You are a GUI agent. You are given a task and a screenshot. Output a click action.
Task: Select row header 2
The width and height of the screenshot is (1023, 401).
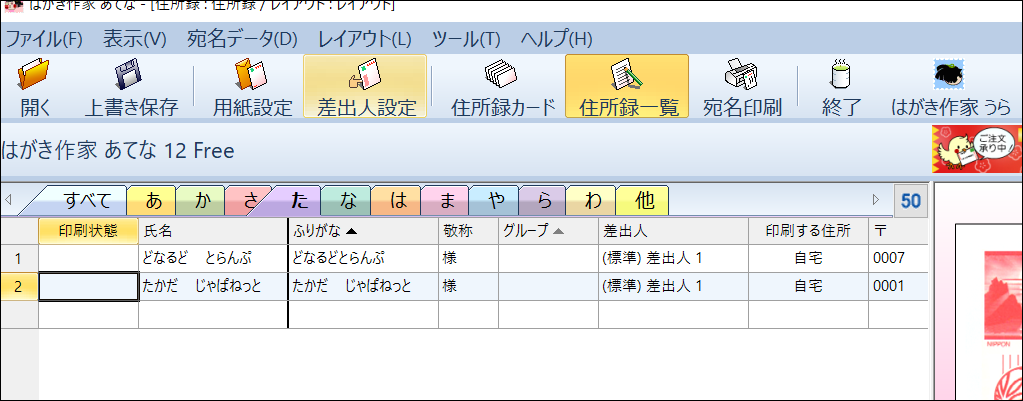pyautogui.click(x=19, y=286)
